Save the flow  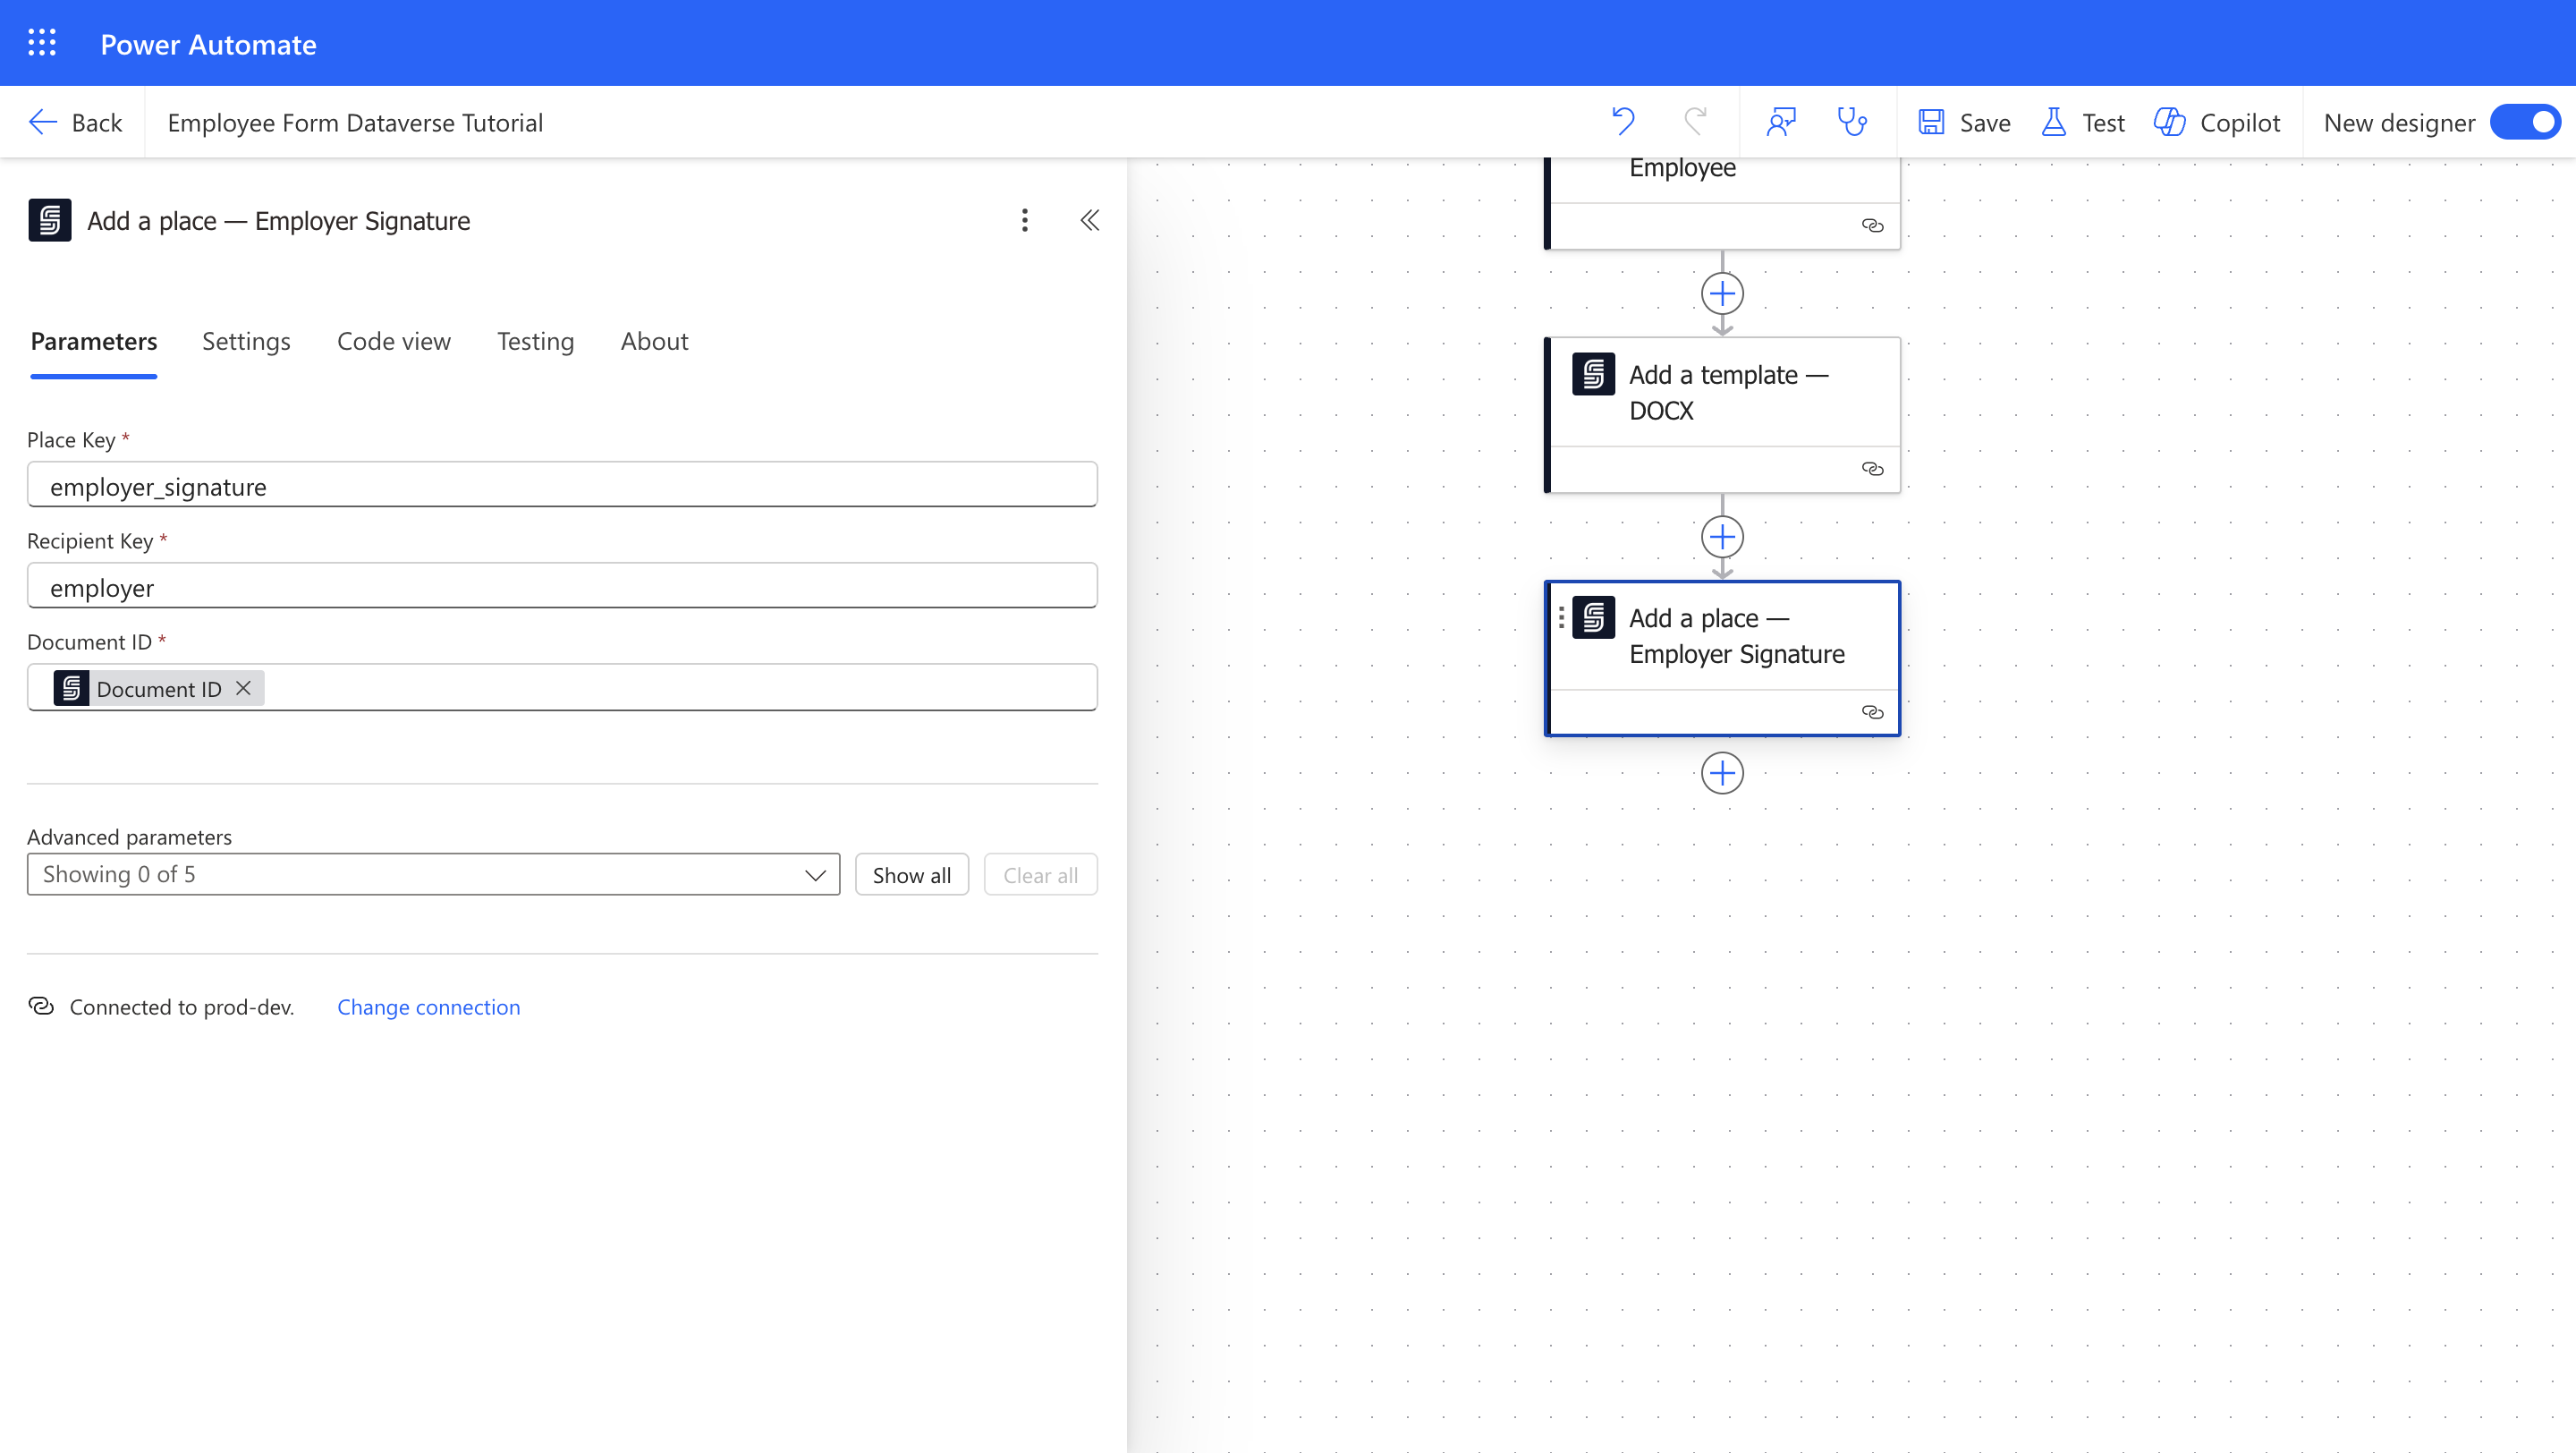[x=1963, y=121]
